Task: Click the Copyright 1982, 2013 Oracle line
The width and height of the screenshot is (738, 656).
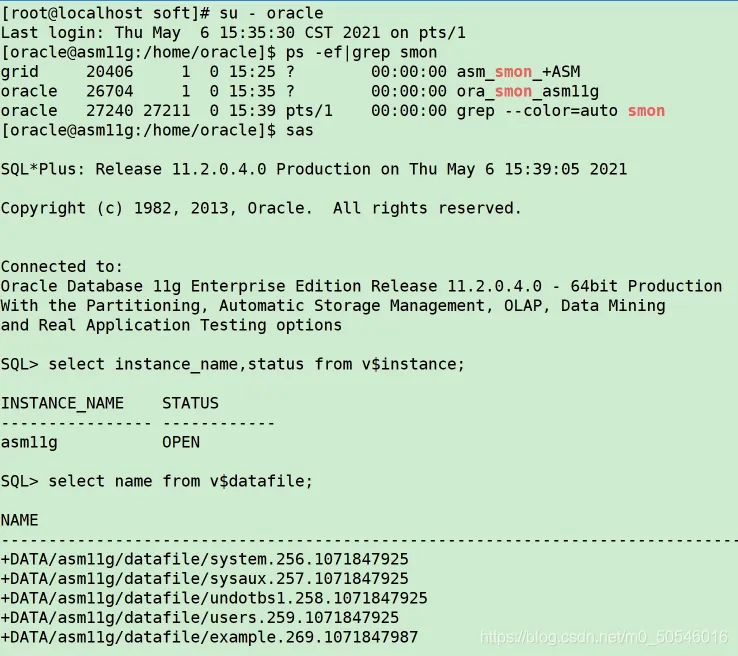Action: [261, 208]
